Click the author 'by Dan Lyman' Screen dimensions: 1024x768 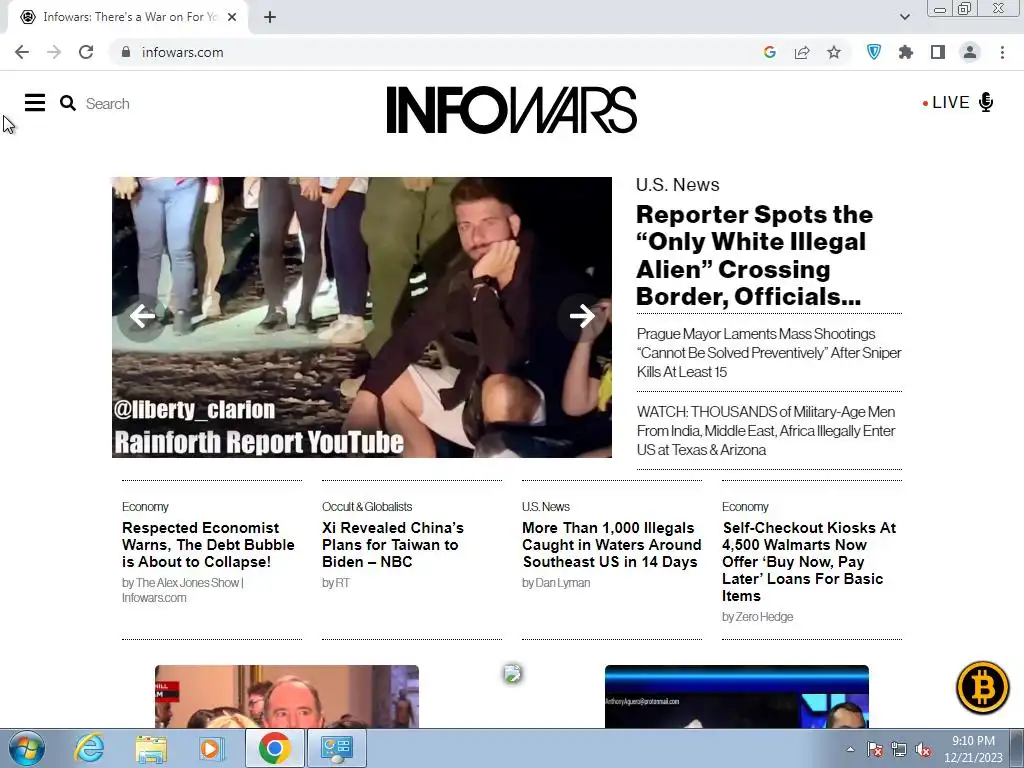click(556, 583)
